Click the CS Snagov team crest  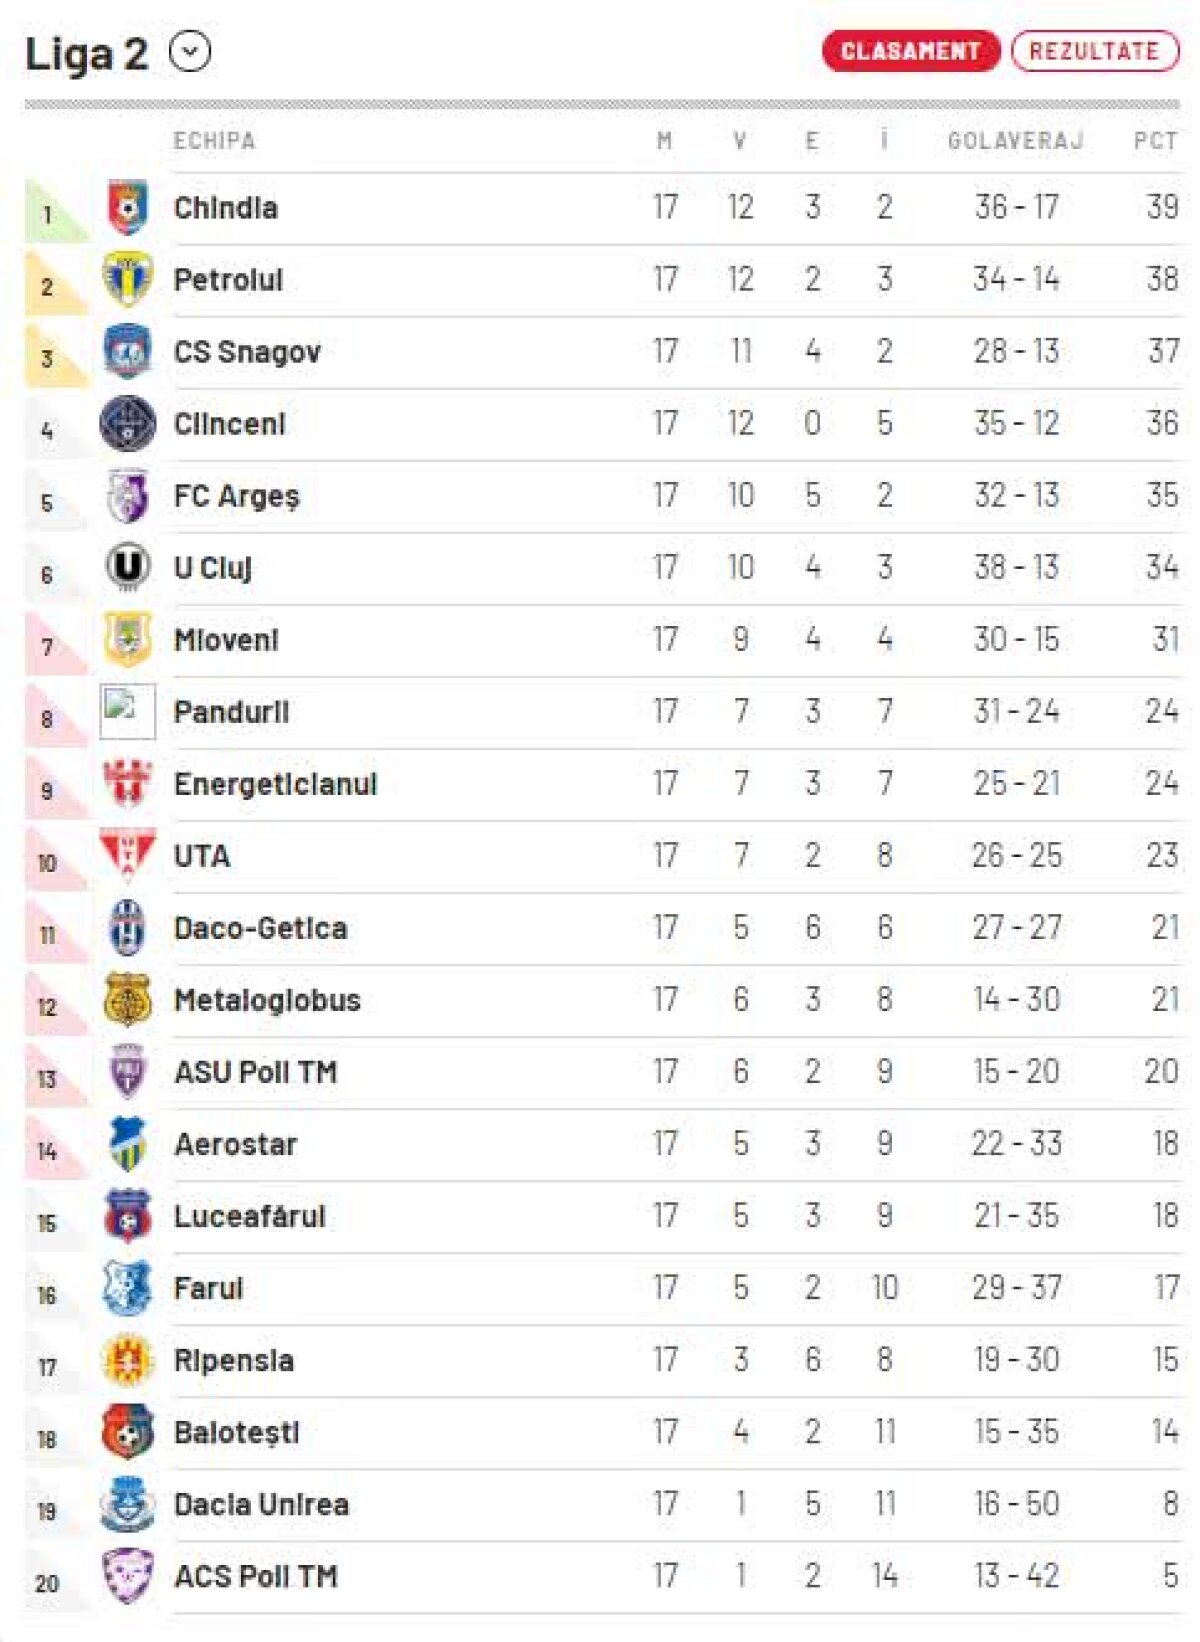[x=127, y=352]
